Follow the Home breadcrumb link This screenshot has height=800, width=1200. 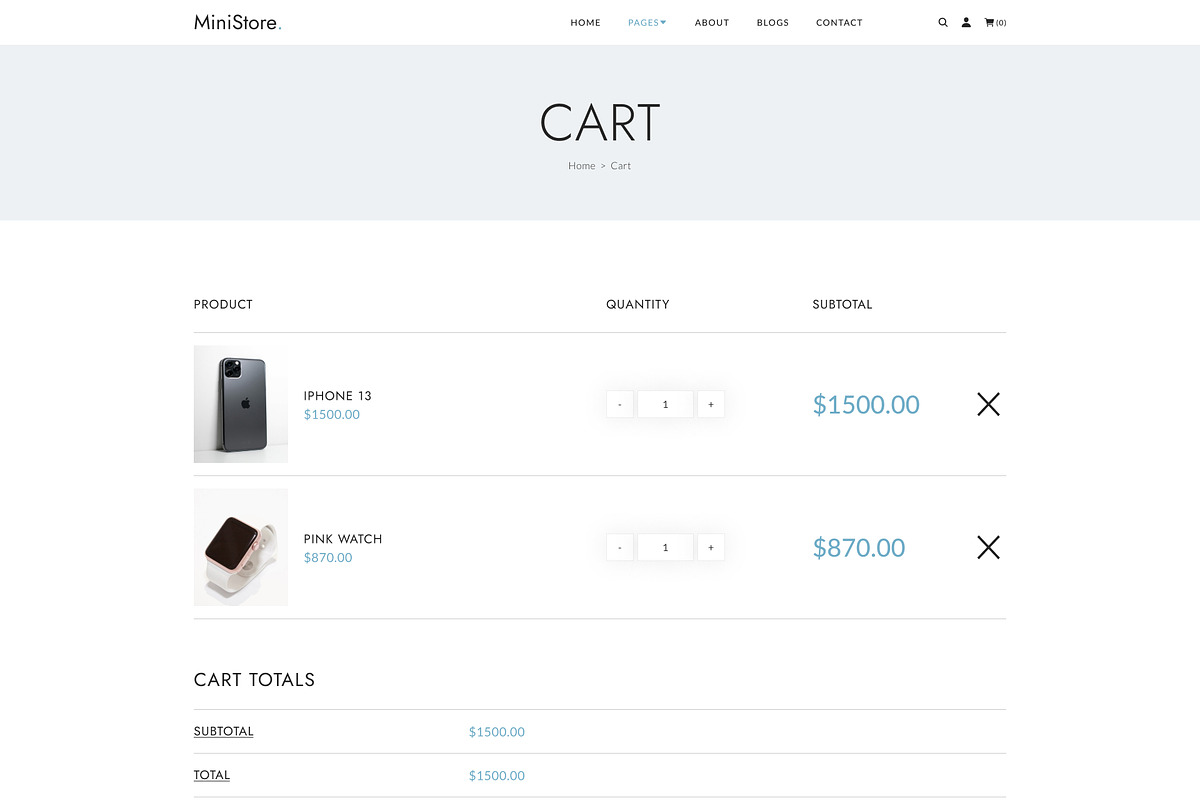pyautogui.click(x=582, y=166)
